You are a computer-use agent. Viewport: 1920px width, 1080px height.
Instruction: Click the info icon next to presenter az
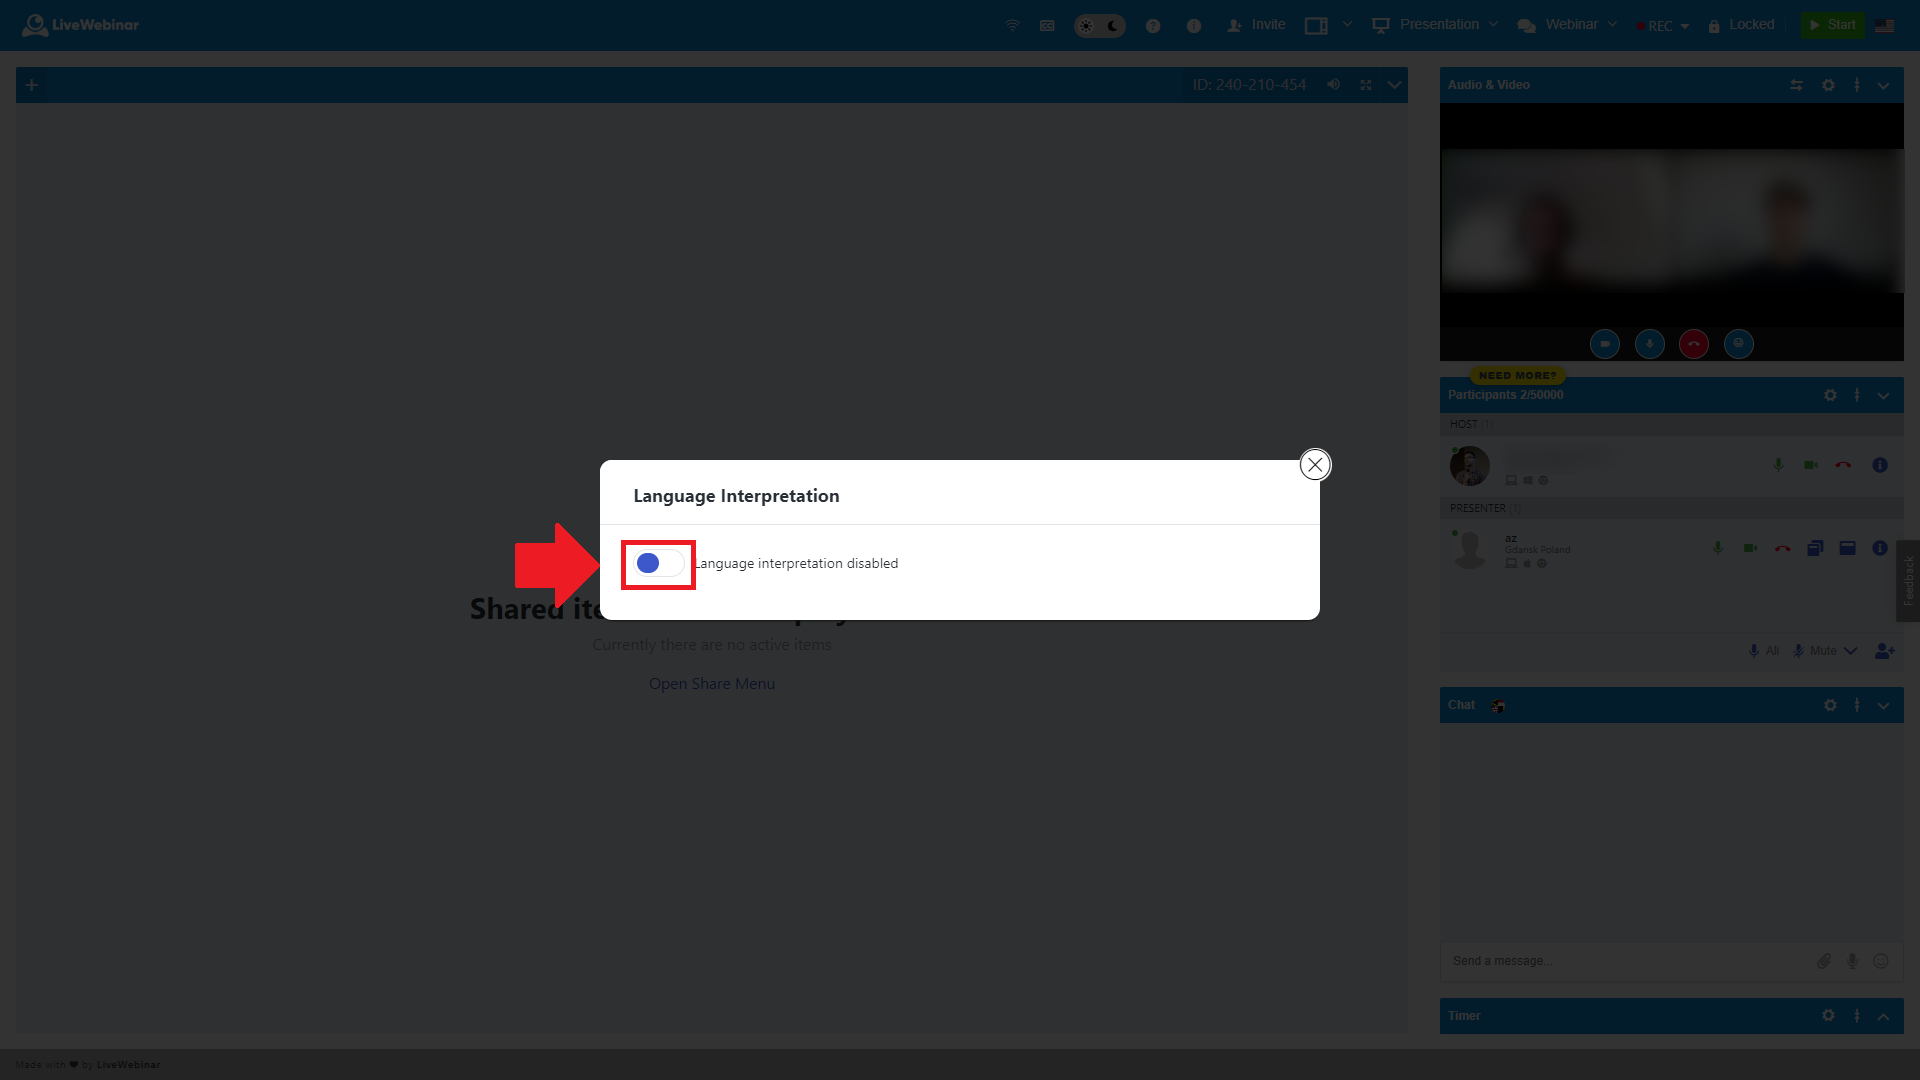click(1881, 548)
